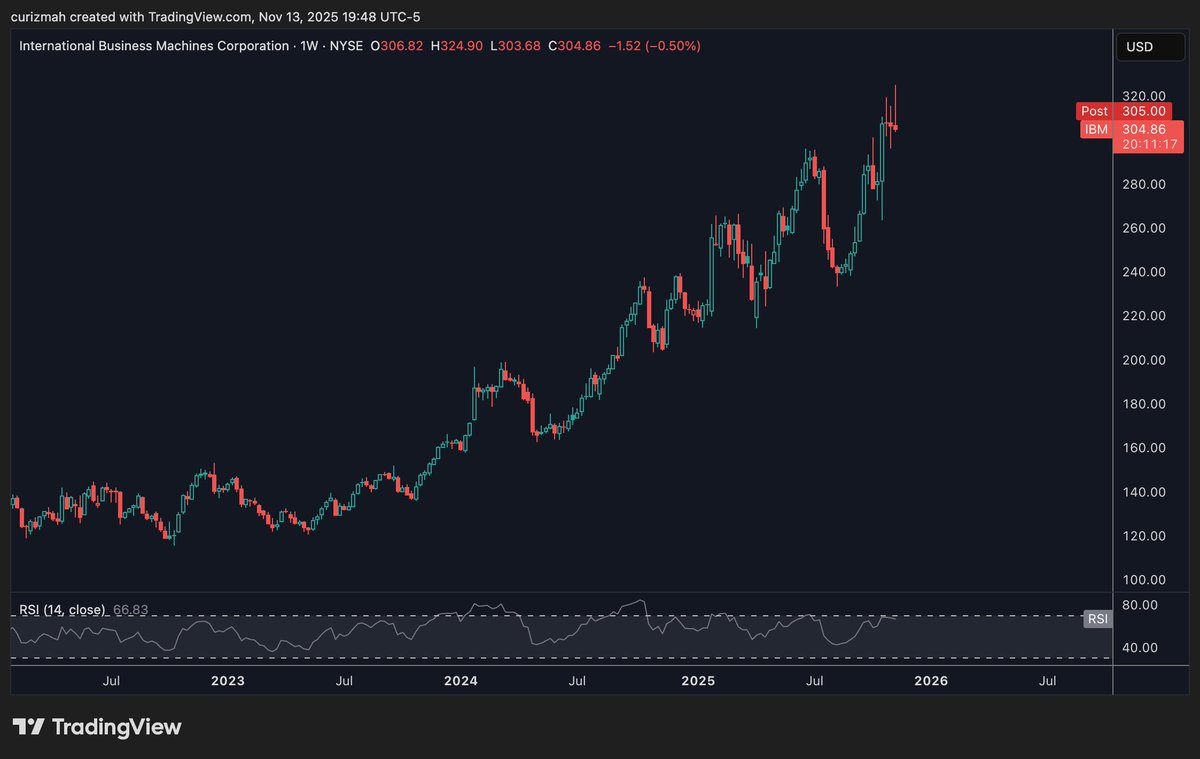
Task: Click the 160.00 price axis label
Action: point(1146,448)
